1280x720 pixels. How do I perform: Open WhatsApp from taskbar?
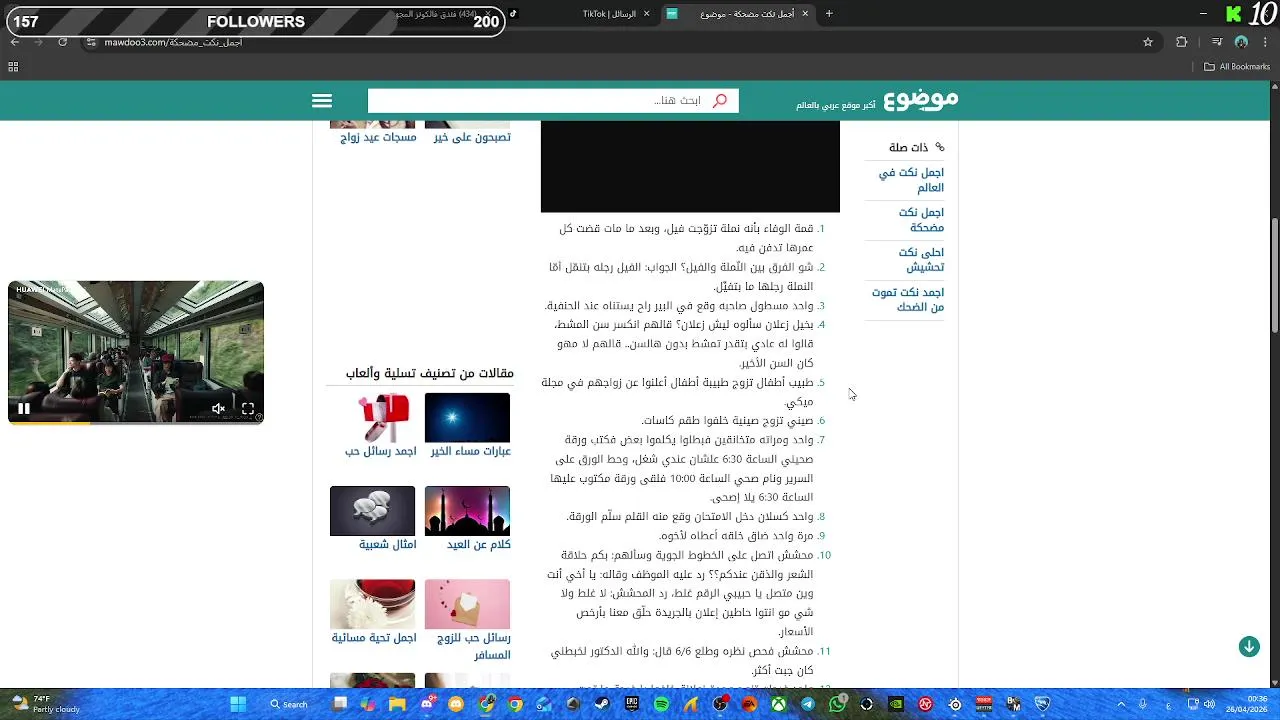(837, 704)
